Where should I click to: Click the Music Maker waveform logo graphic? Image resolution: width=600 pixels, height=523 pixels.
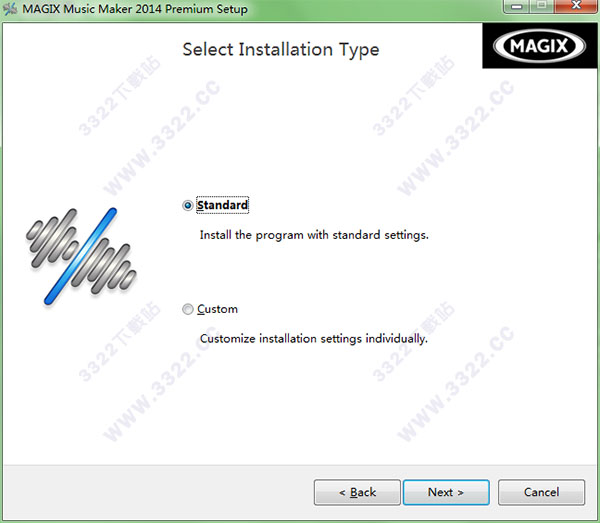pos(81,256)
